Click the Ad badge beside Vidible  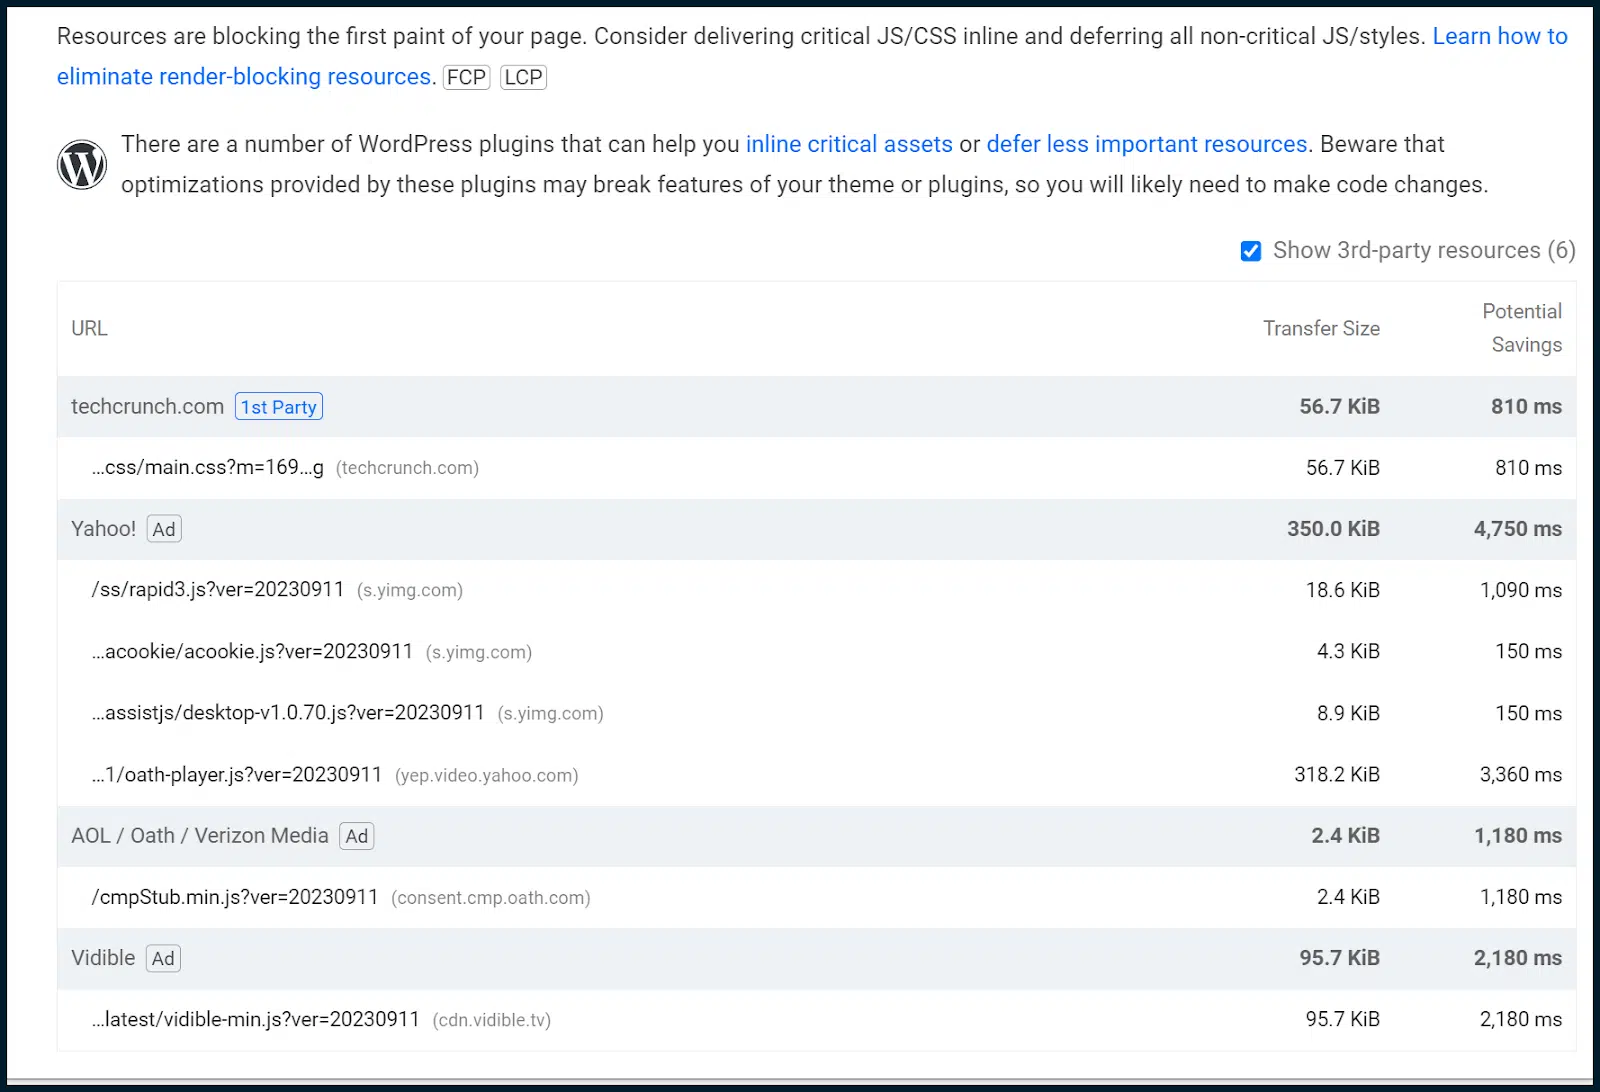point(163,958)
